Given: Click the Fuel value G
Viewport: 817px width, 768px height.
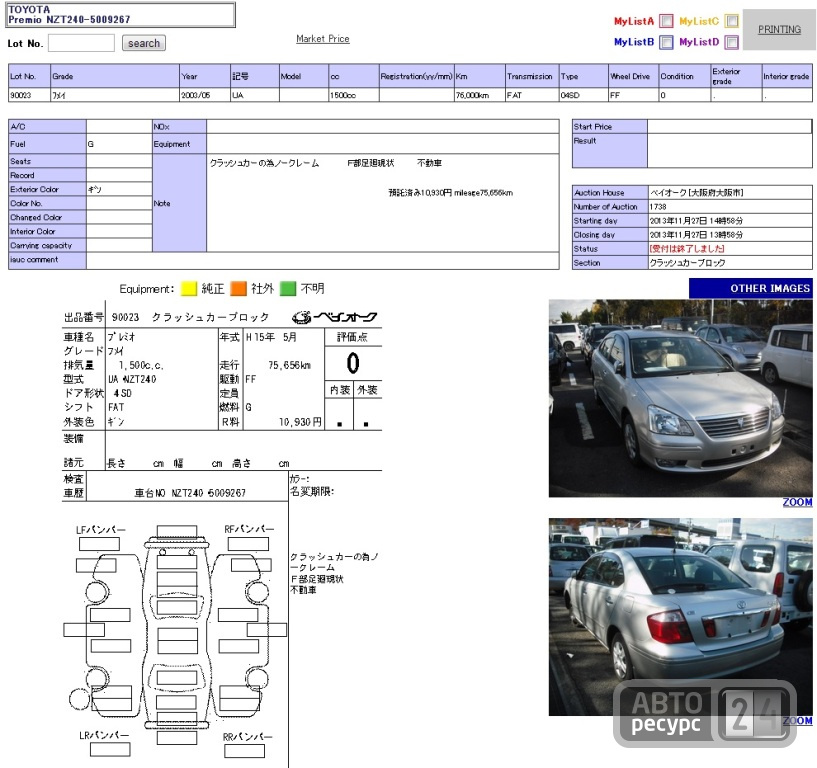Looking at the screenshot, I should tap(91, 144).
